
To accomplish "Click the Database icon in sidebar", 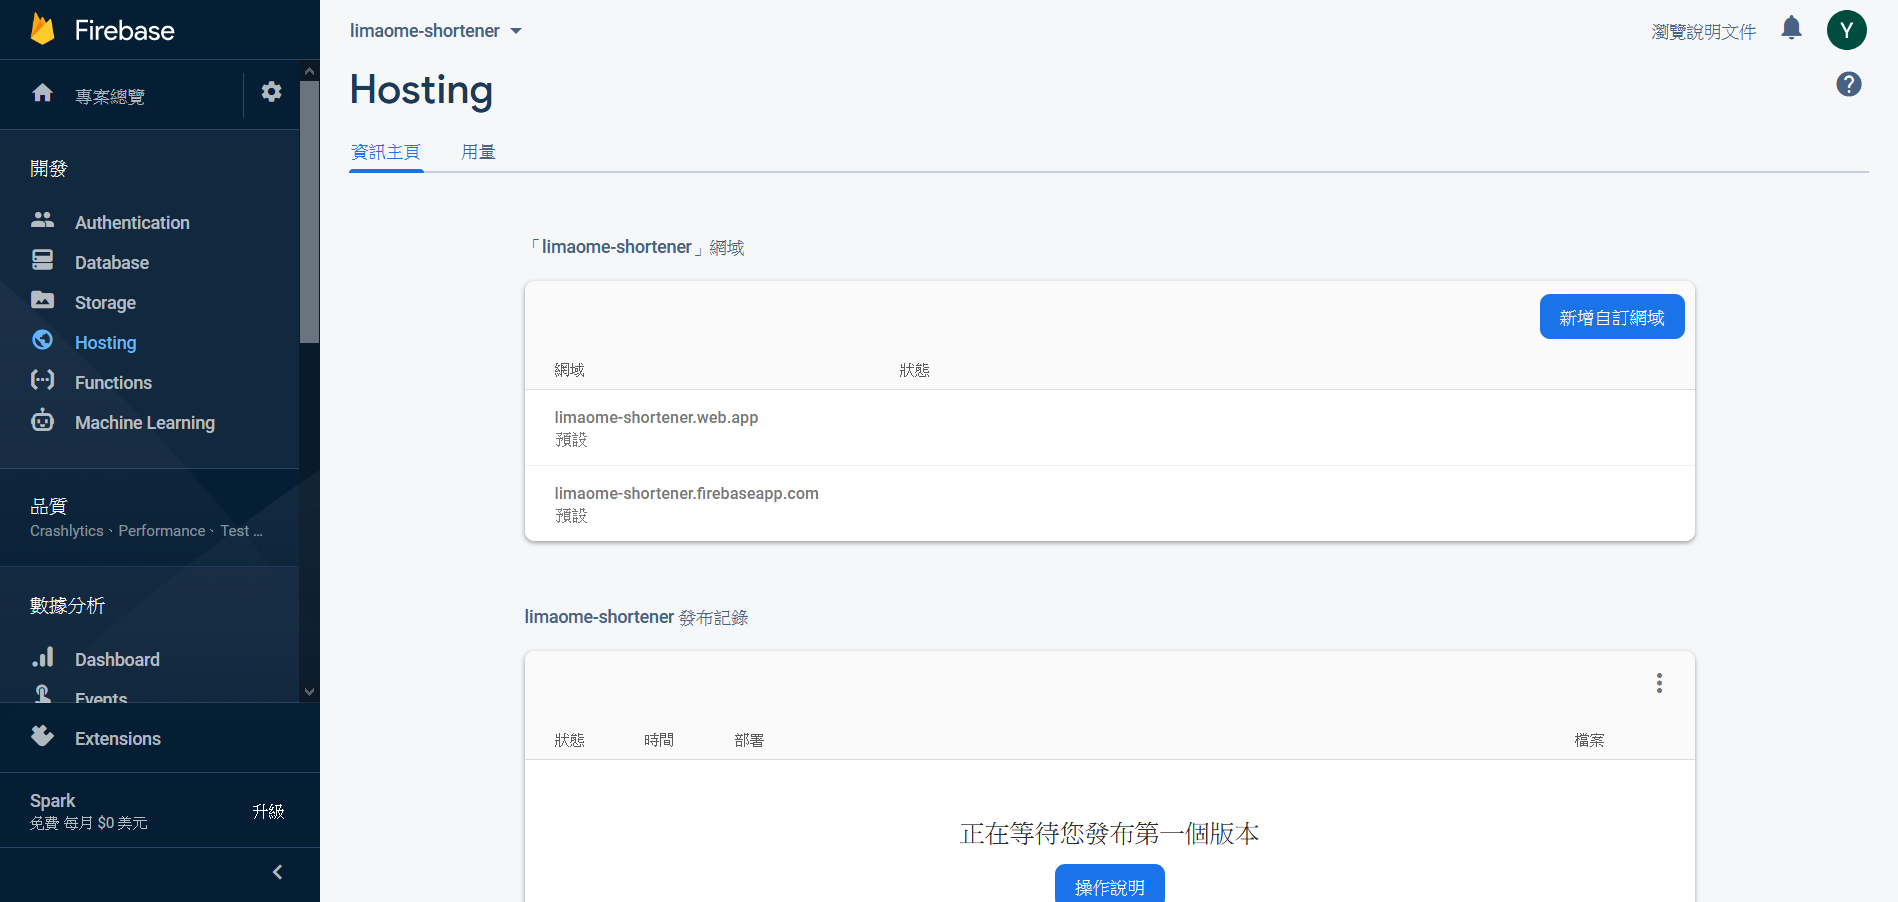I will [42, 260].
